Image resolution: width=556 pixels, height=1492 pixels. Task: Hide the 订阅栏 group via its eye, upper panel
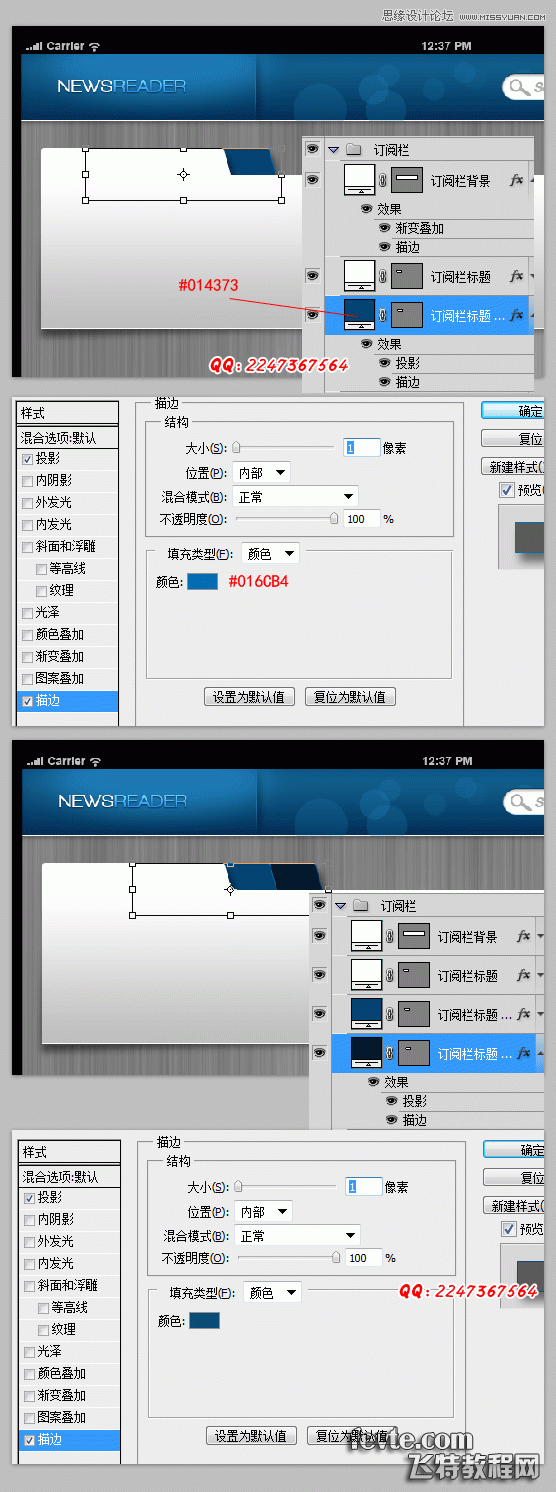pyautogui.click(x=312, y=149)
